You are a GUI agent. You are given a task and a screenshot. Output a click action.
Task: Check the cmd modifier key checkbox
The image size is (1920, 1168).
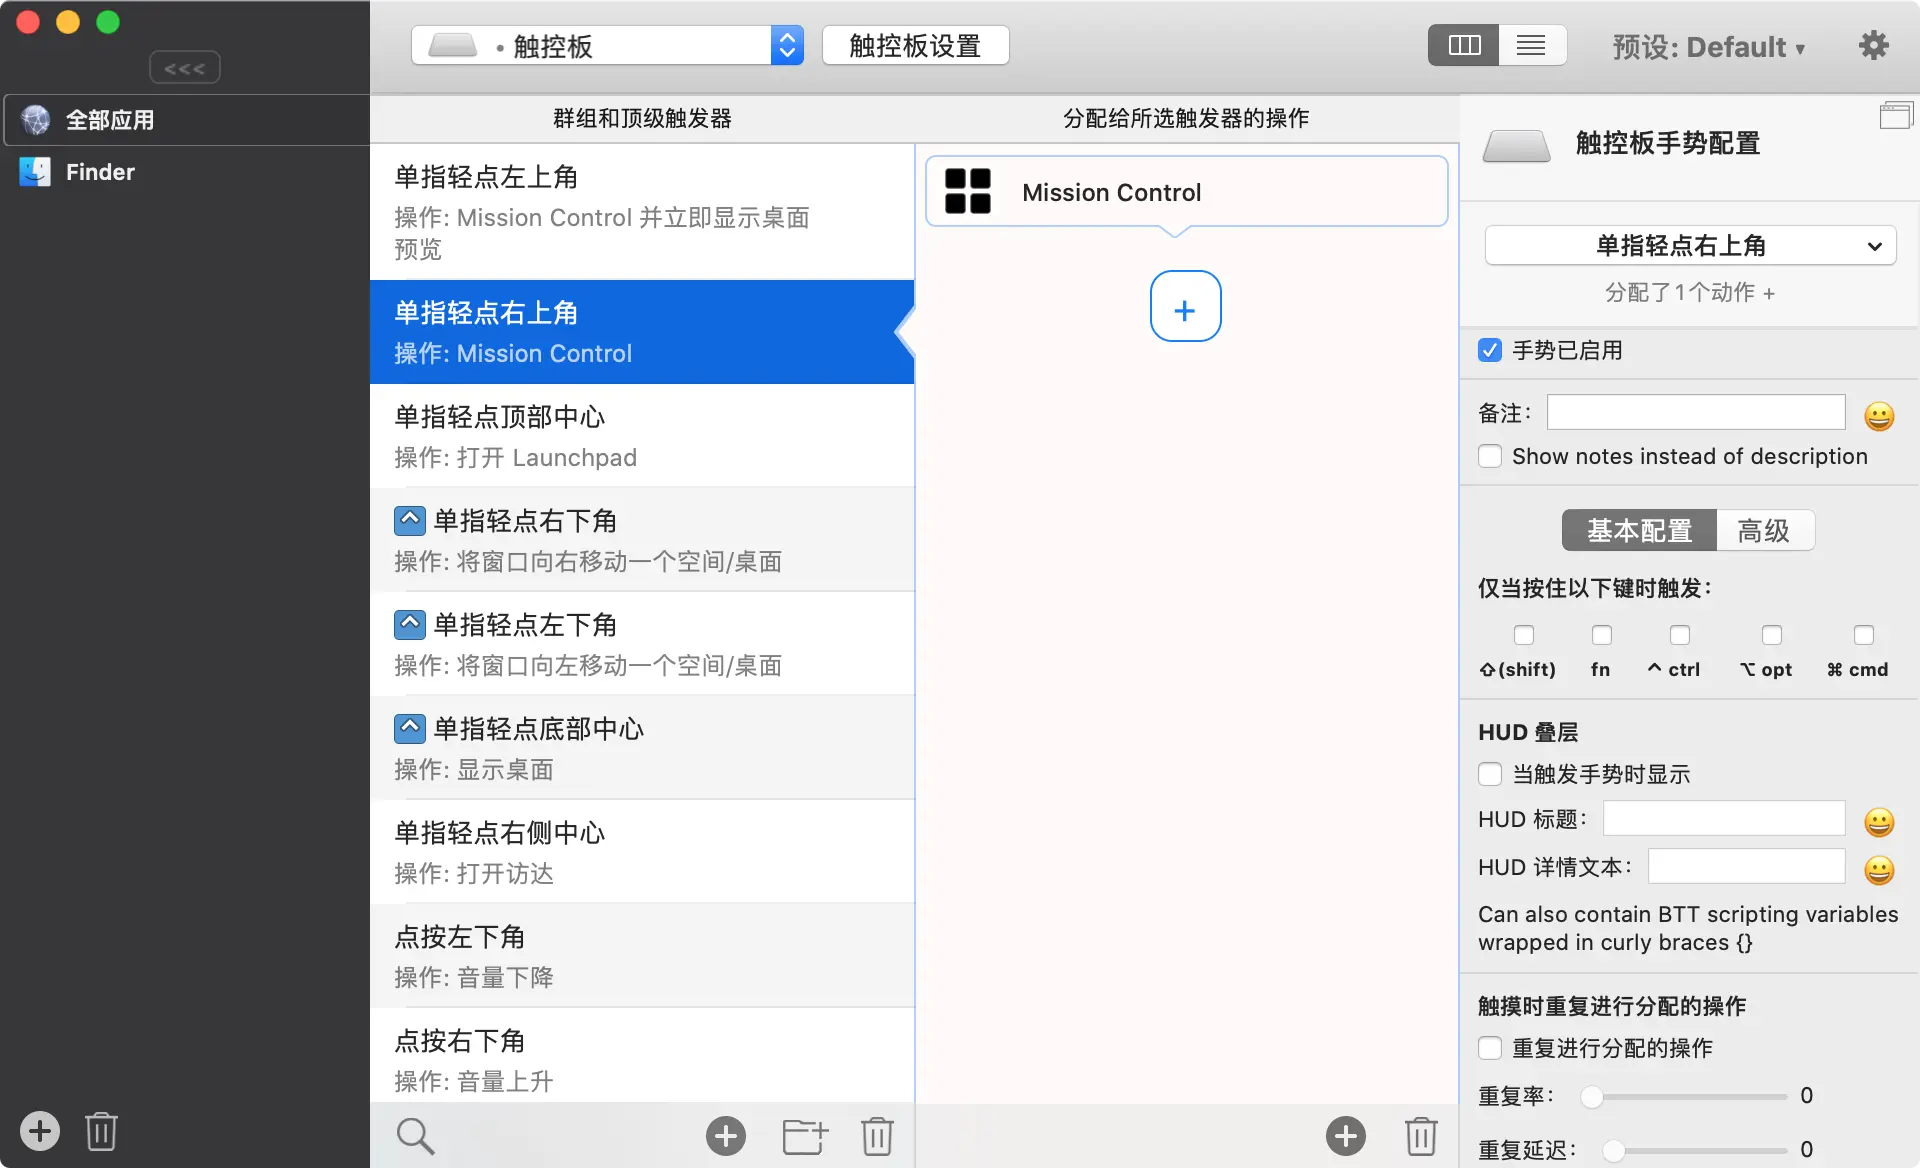(1863, 635)
